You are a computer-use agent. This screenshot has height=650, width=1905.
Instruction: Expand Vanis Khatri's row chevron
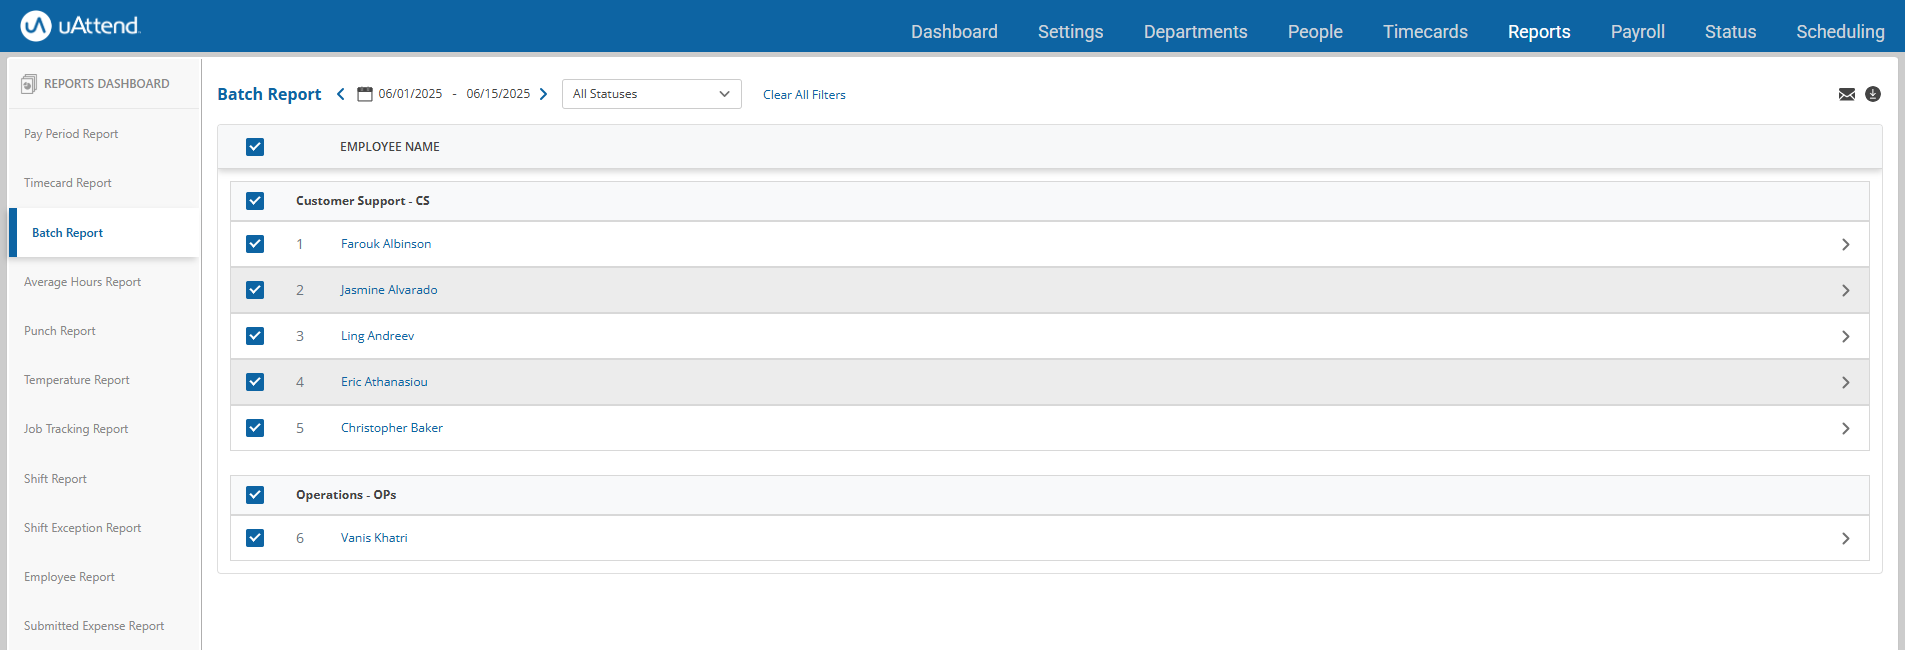pos(1845,539)
